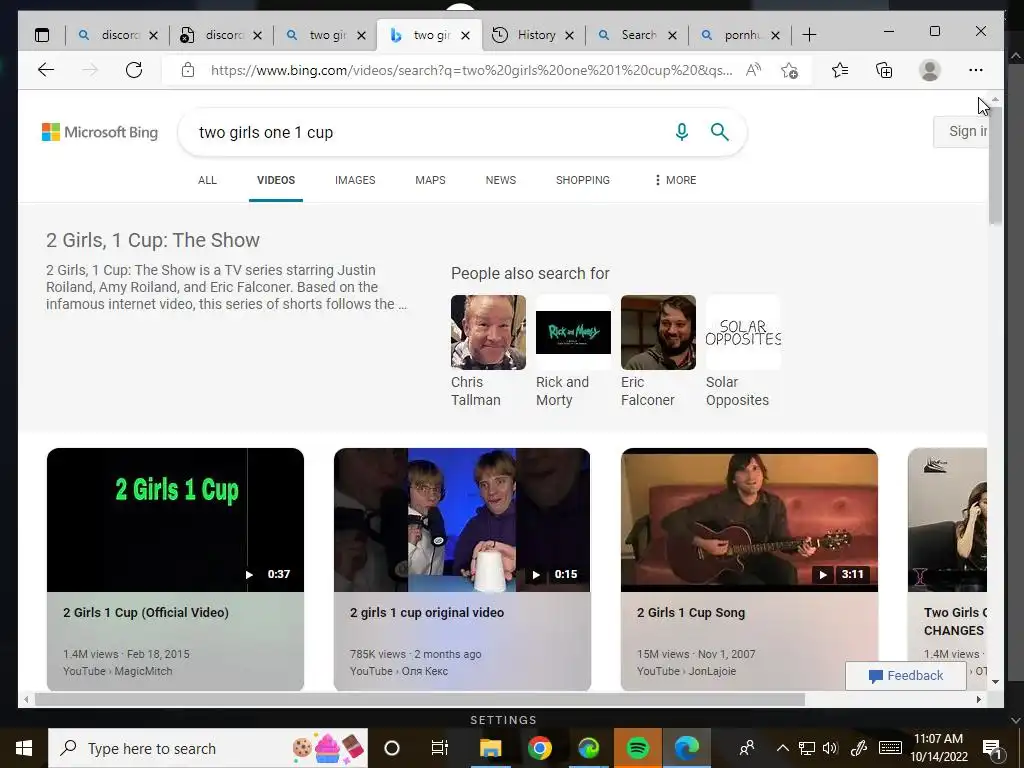The width and height of the screenshot is (1024, 768).
Task: Open the Windows Start menu
Action: pyautogui.click(x=24, y=748)
